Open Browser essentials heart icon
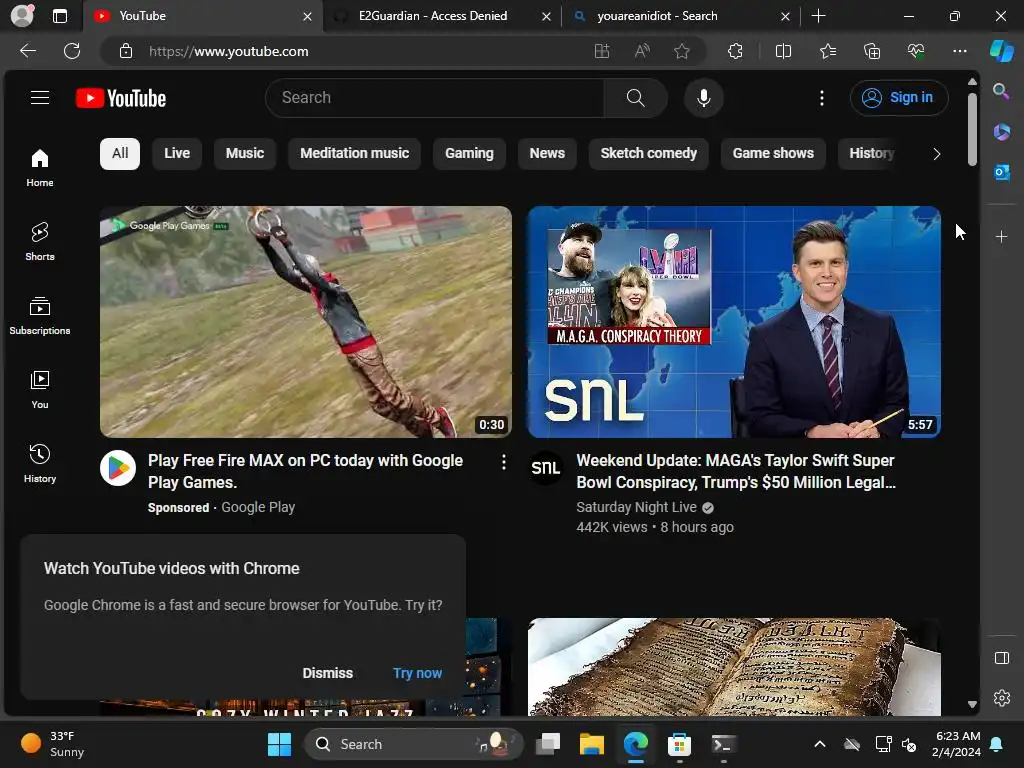Screen dimensions: 1024x768 tap(916, 51)
